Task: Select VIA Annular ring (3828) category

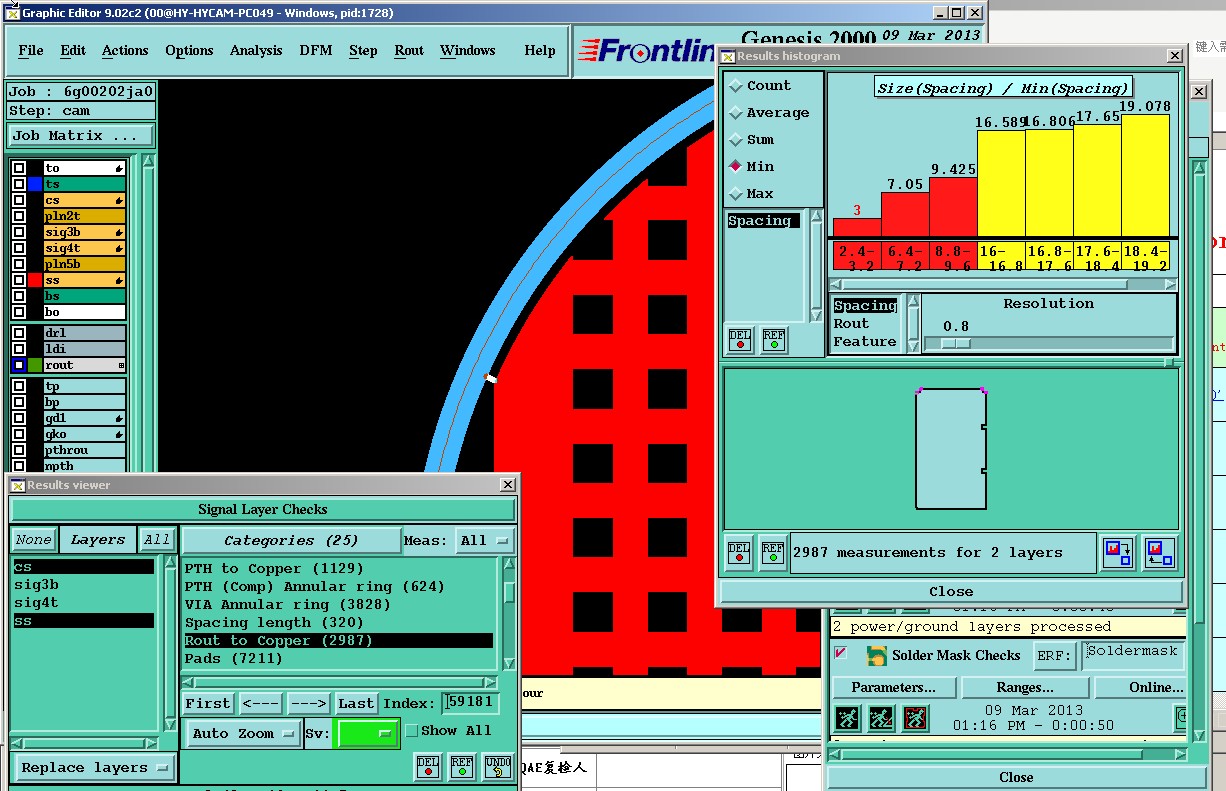Action: [x=338, y=605]
